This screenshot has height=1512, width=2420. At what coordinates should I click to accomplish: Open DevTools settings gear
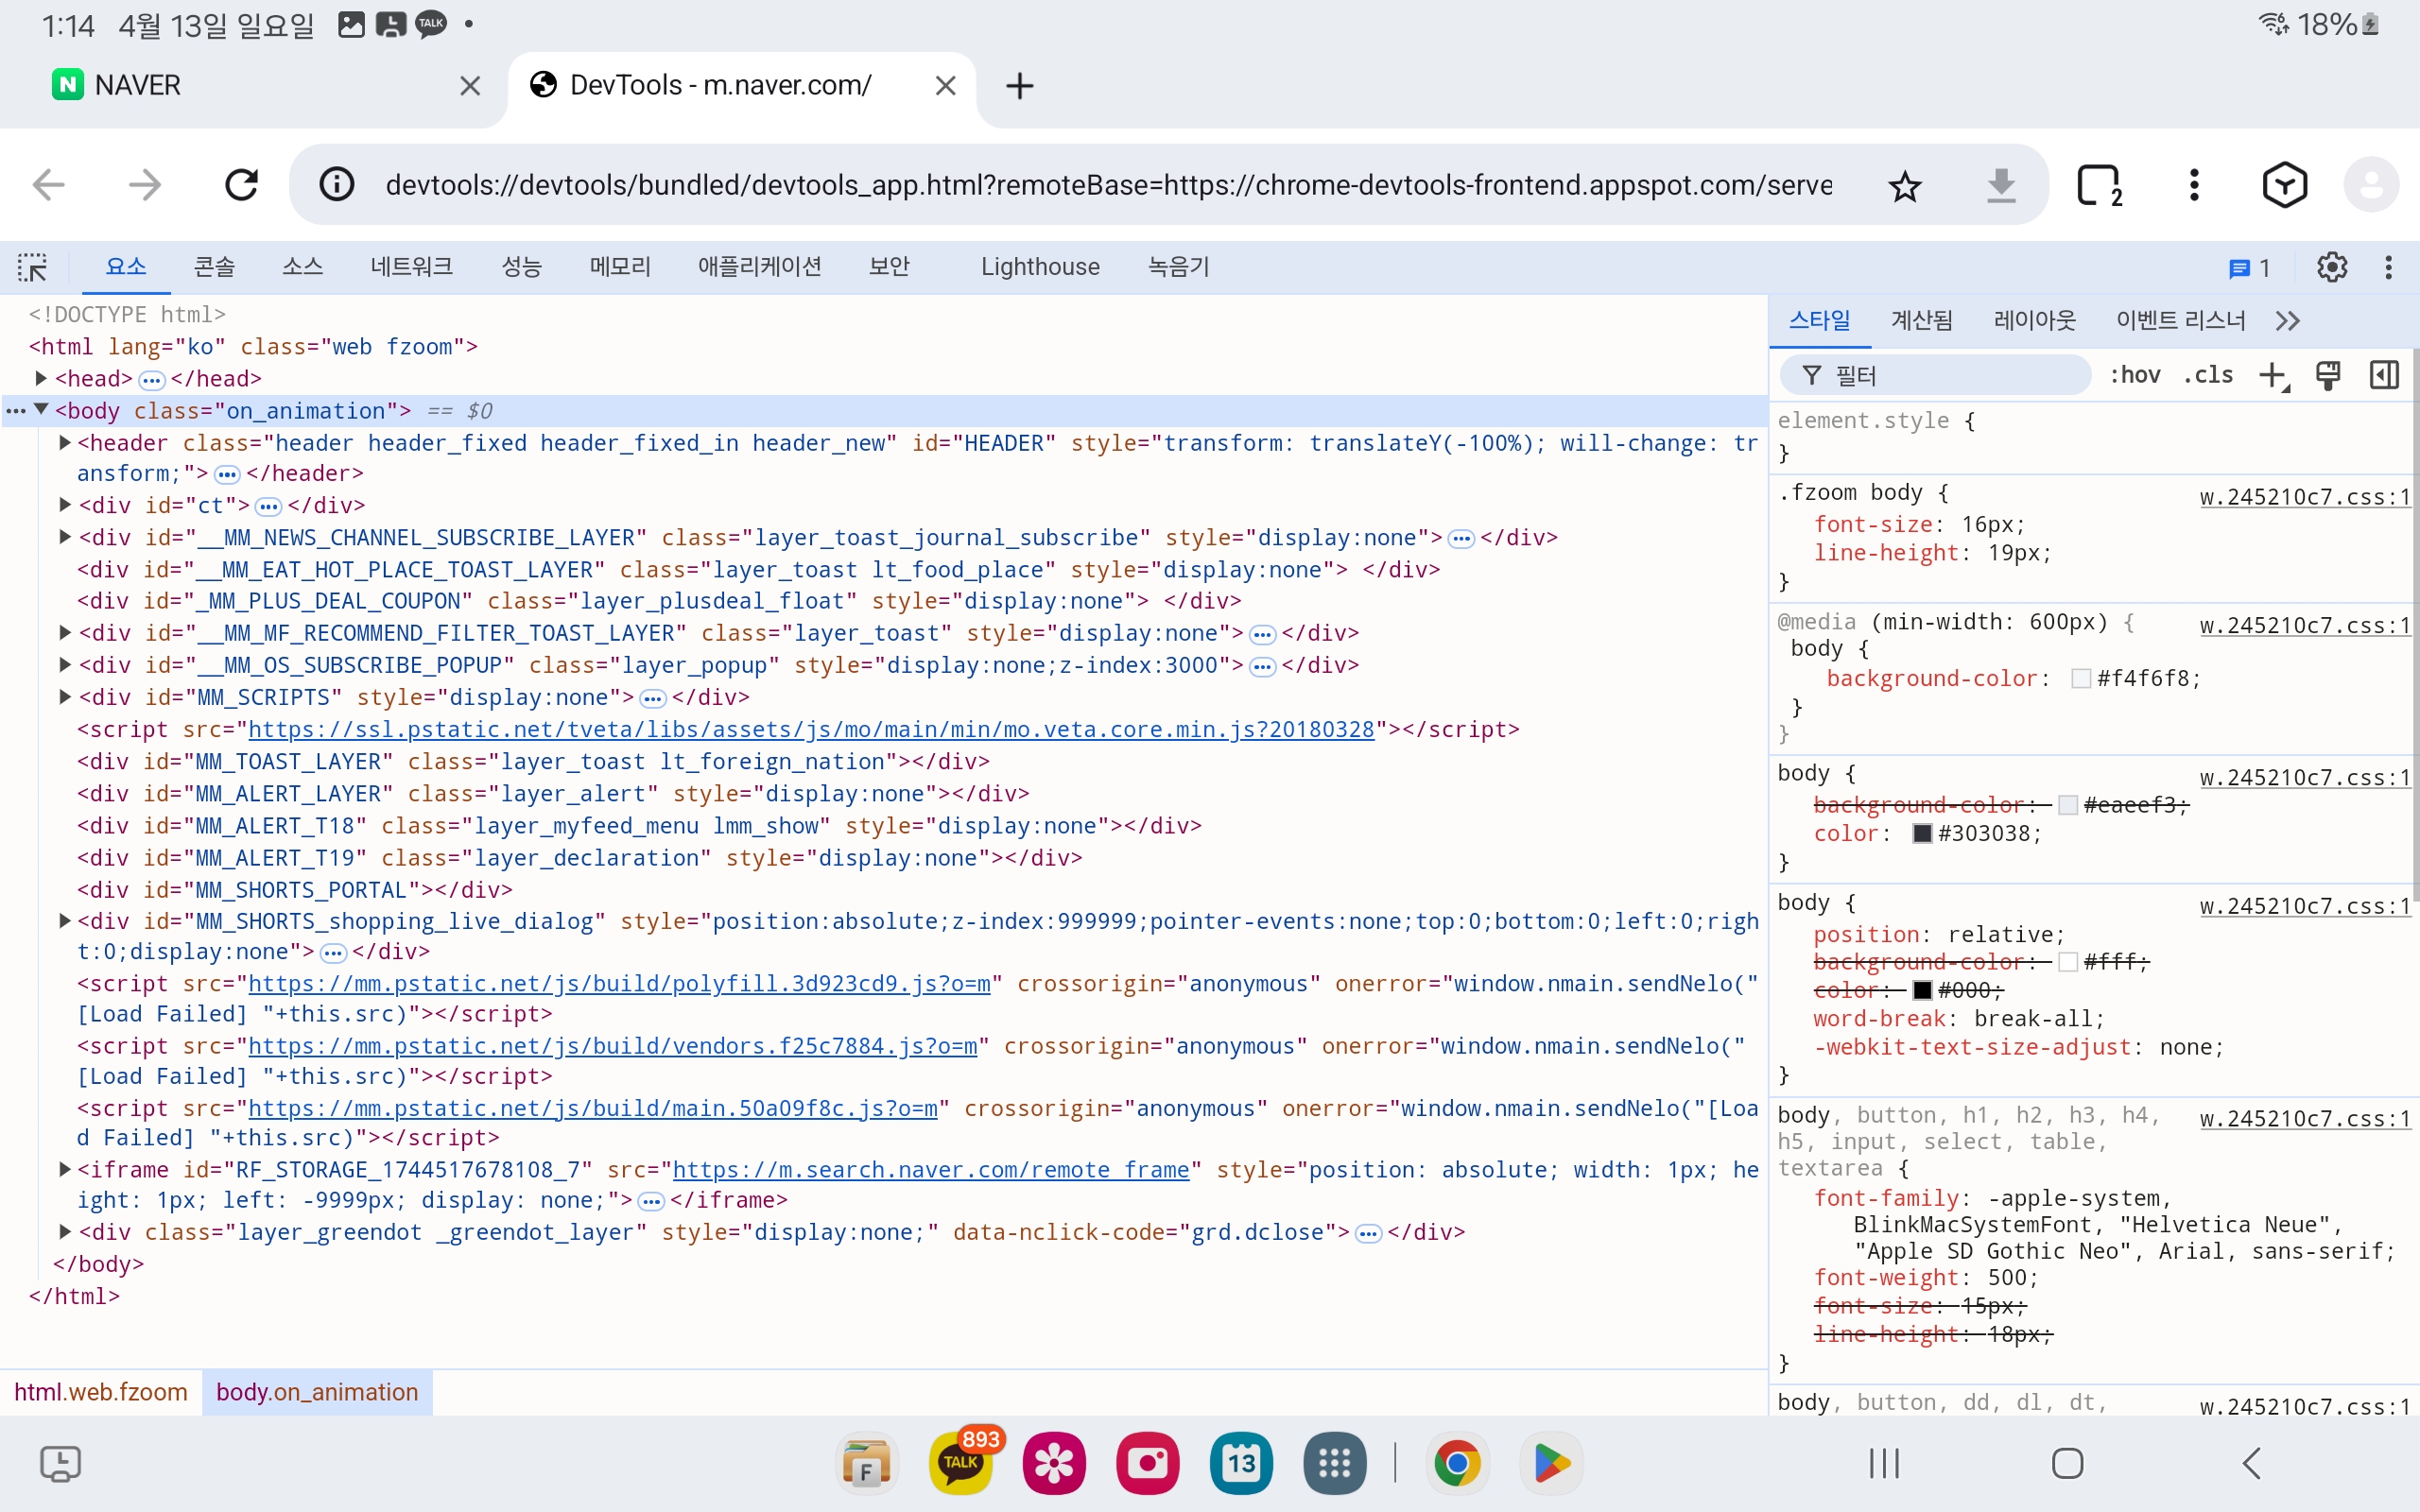(2331, 267)
